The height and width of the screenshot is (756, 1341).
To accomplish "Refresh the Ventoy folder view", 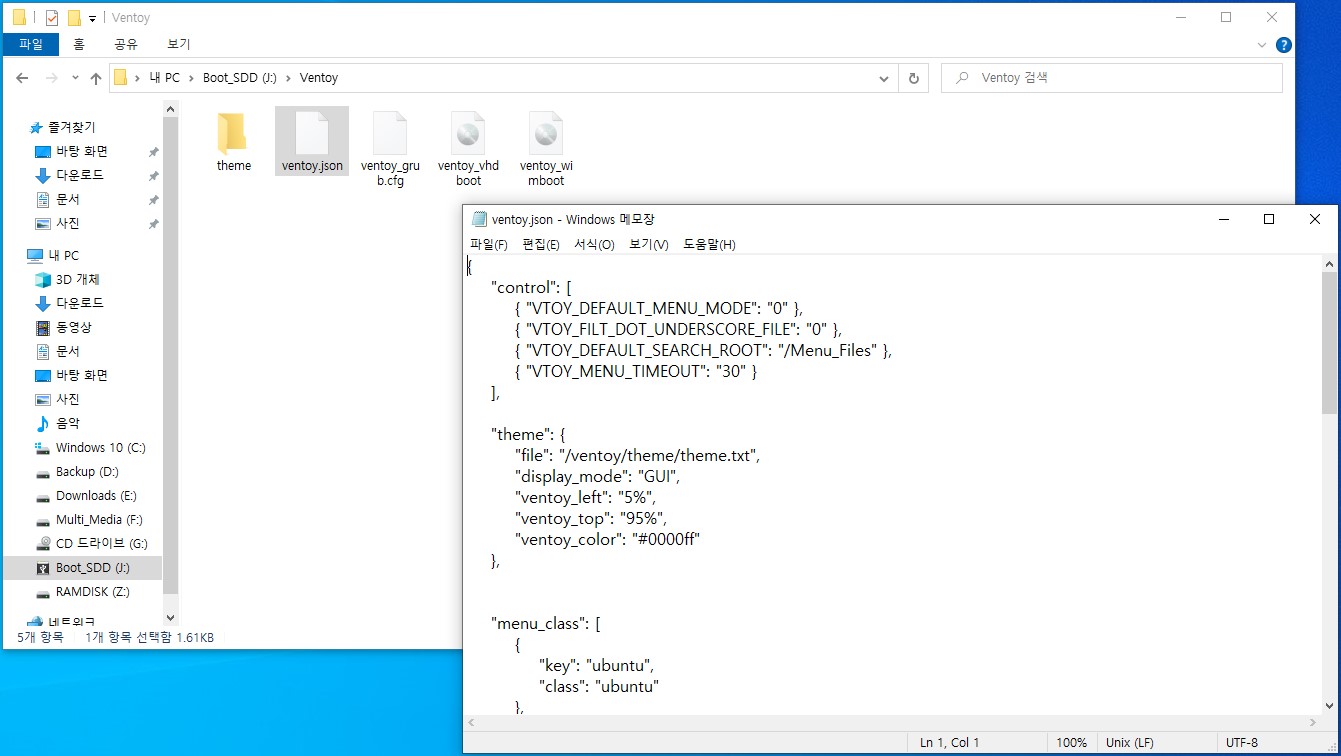I will [x=913, y=78].
